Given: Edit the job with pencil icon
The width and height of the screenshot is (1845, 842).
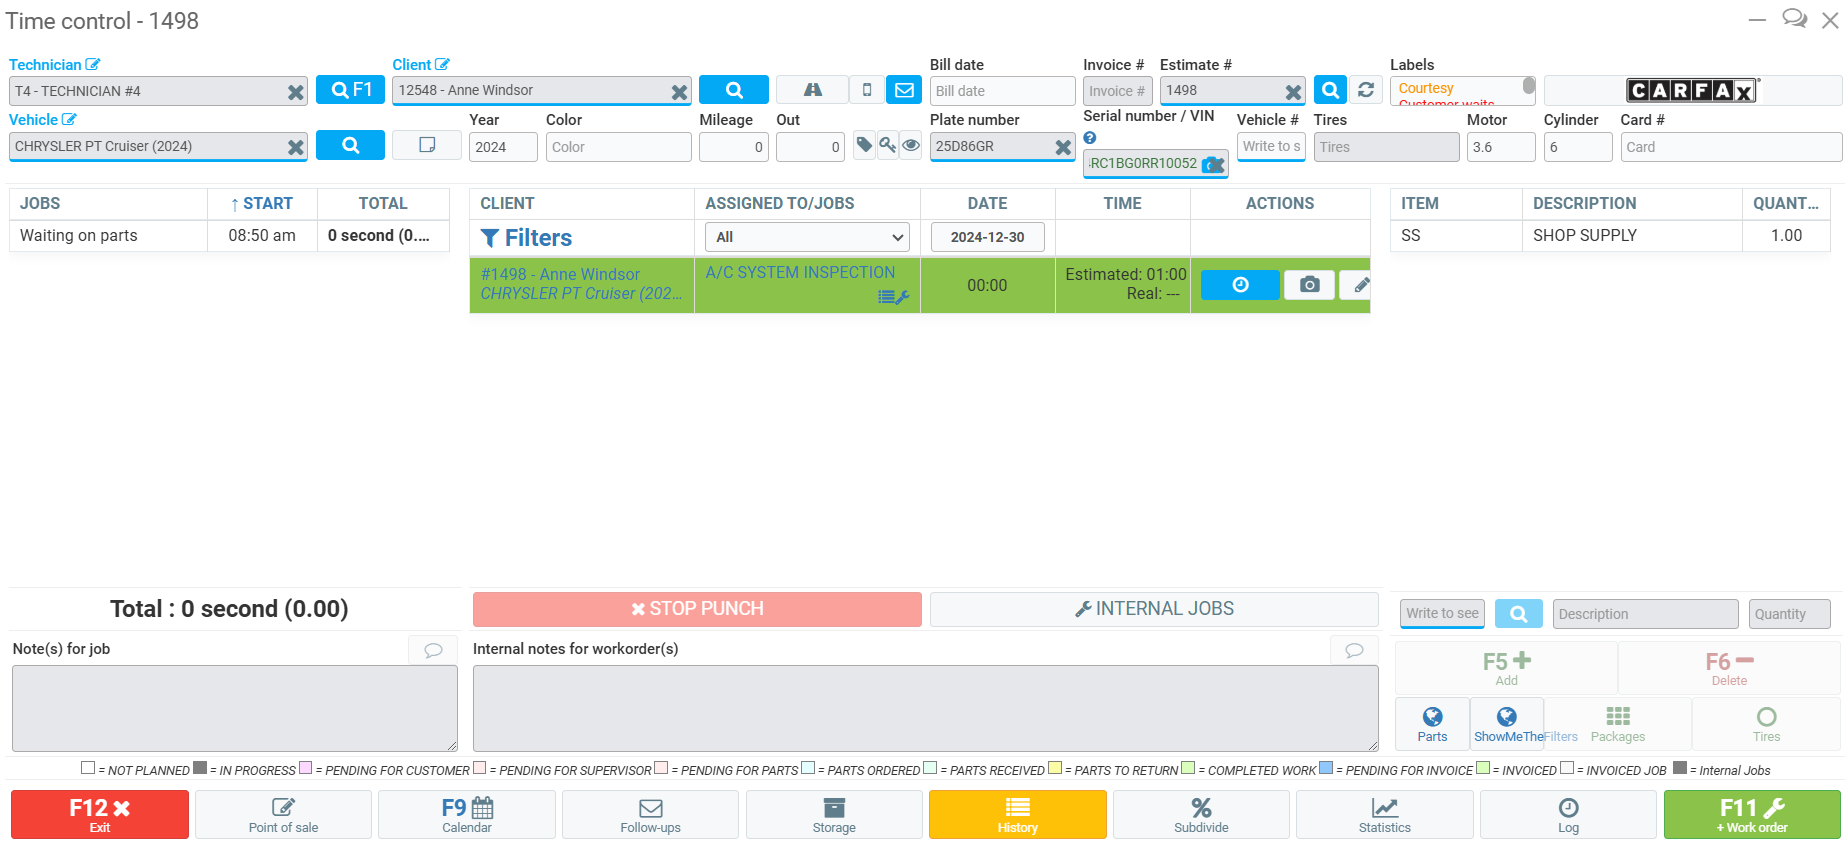Looking at the screenshot, I should tap(1359, 285).
